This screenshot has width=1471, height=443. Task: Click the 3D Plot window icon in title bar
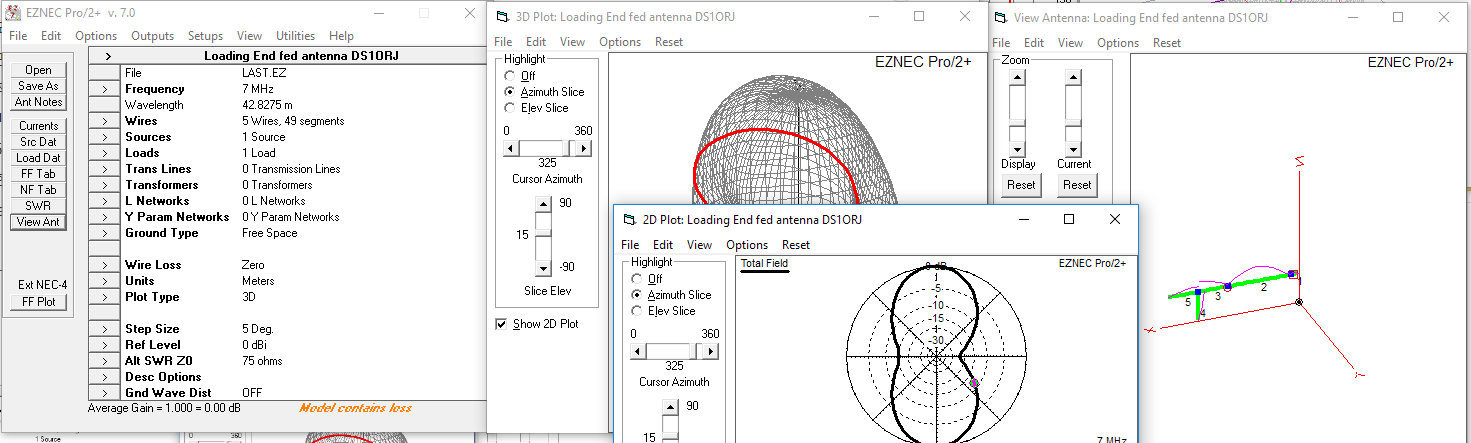pyautogui.click(x=503, y=17)
